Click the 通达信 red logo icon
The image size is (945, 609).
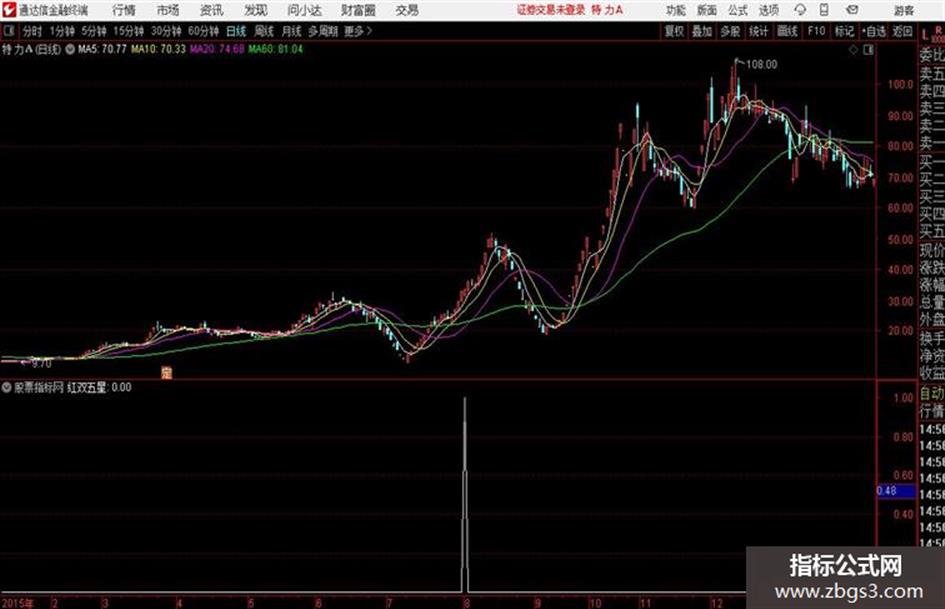9,10
